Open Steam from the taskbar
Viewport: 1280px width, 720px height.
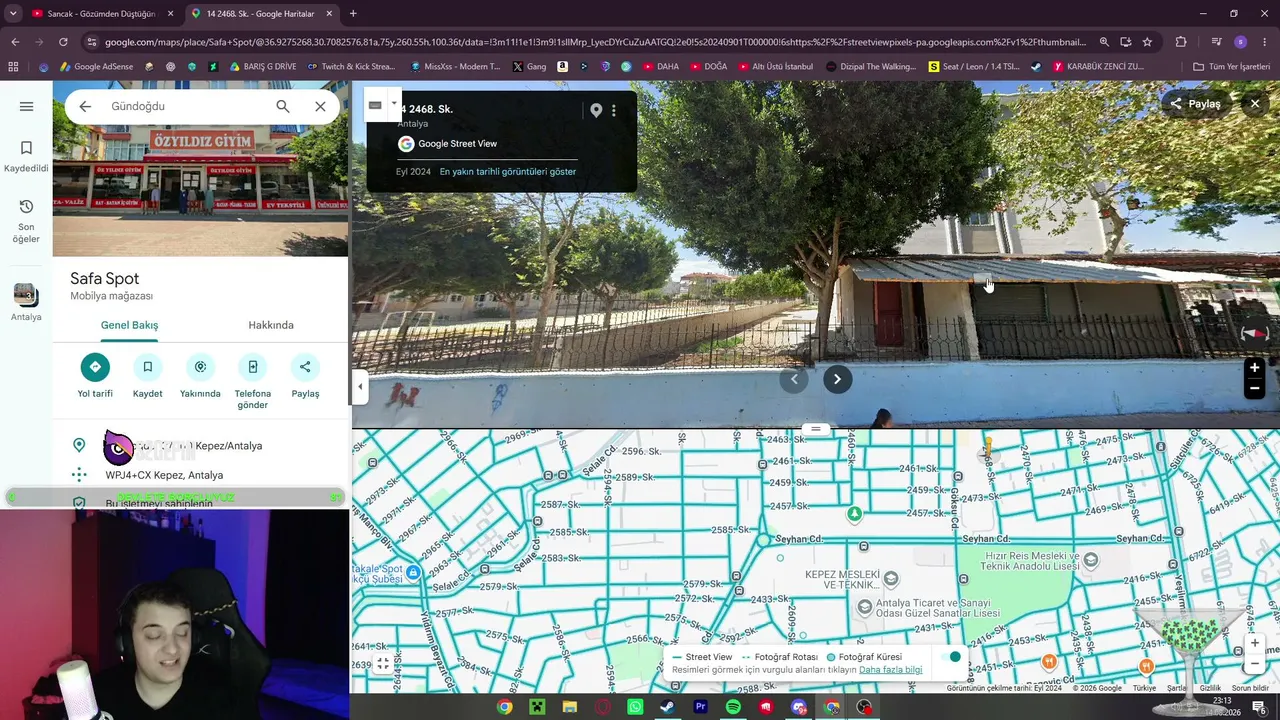click(x=667, y=707)
